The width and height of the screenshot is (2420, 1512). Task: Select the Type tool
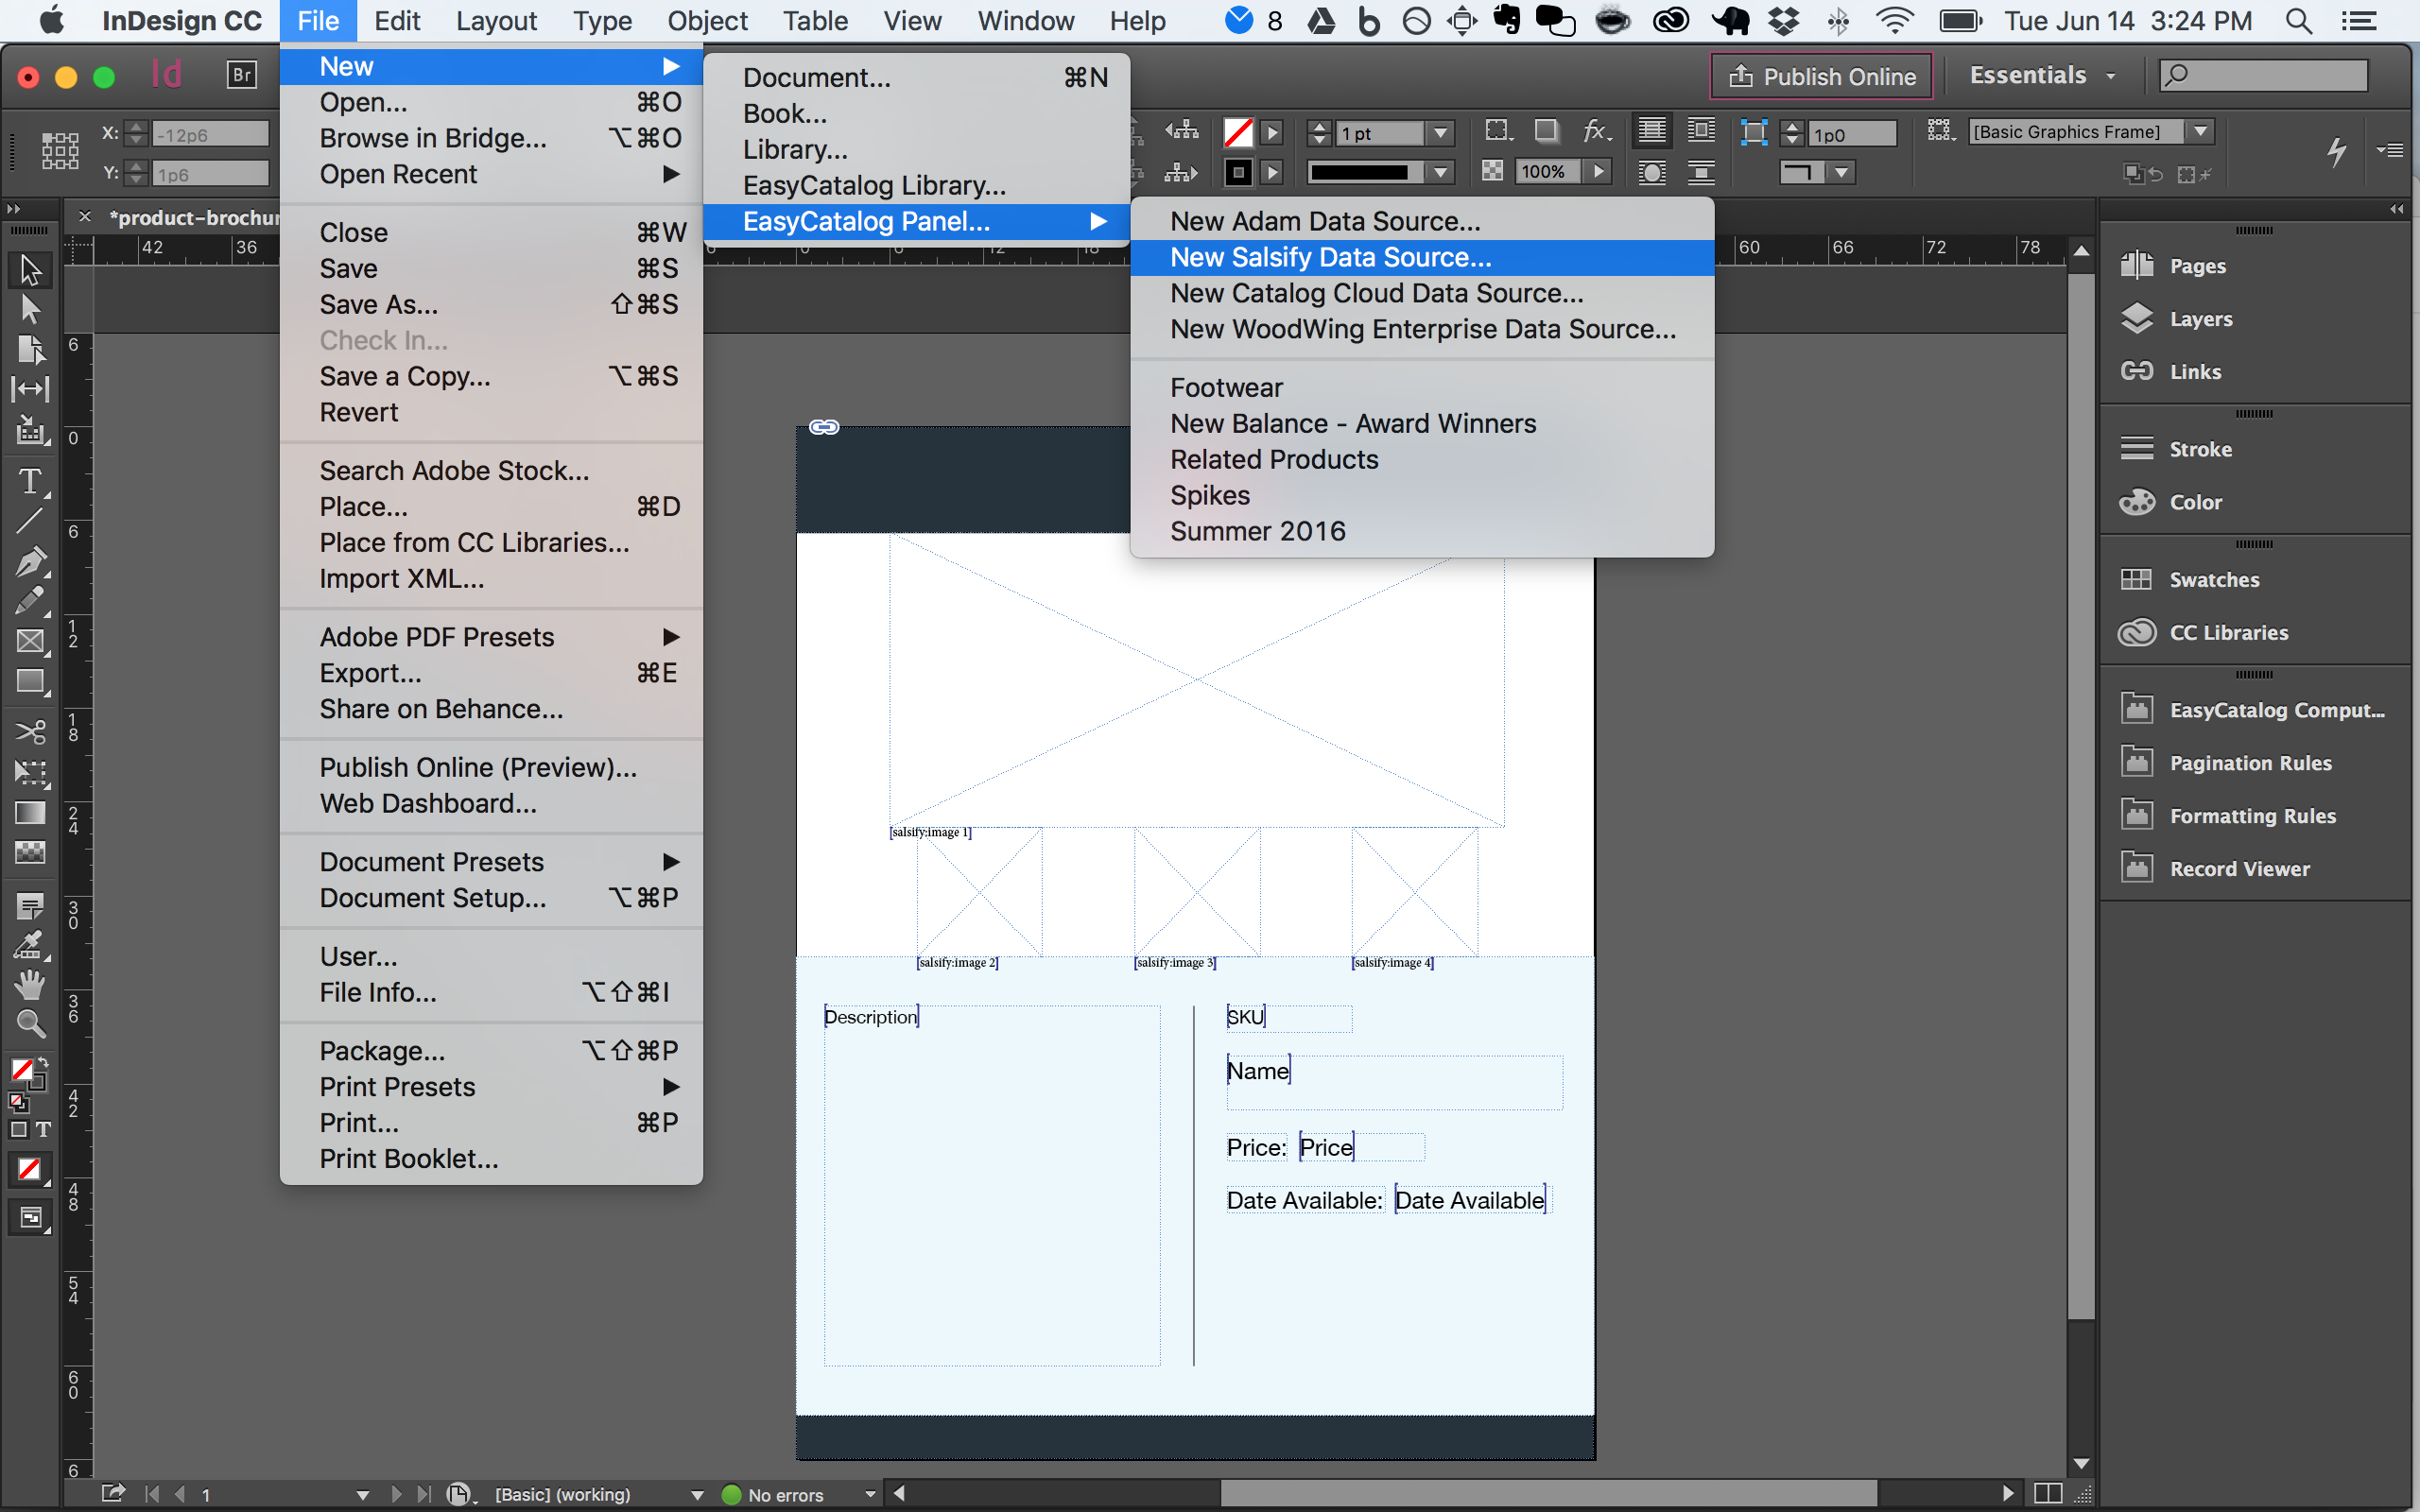(x=30, y=482)
